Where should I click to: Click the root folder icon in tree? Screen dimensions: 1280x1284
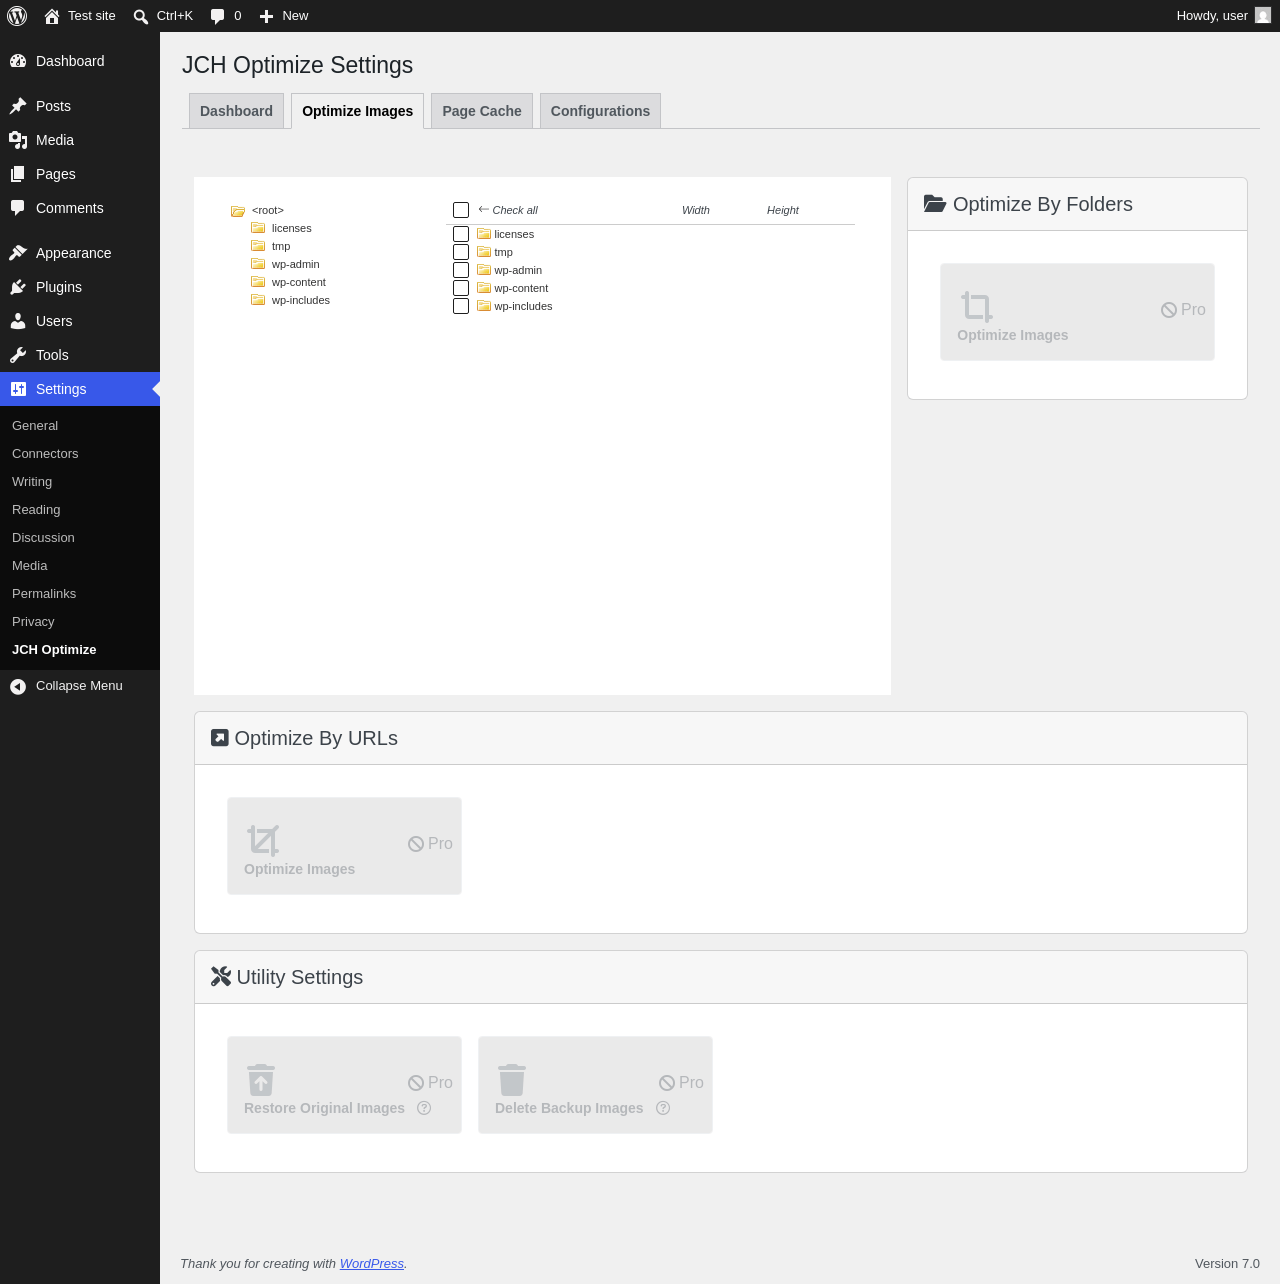point(238,211)
